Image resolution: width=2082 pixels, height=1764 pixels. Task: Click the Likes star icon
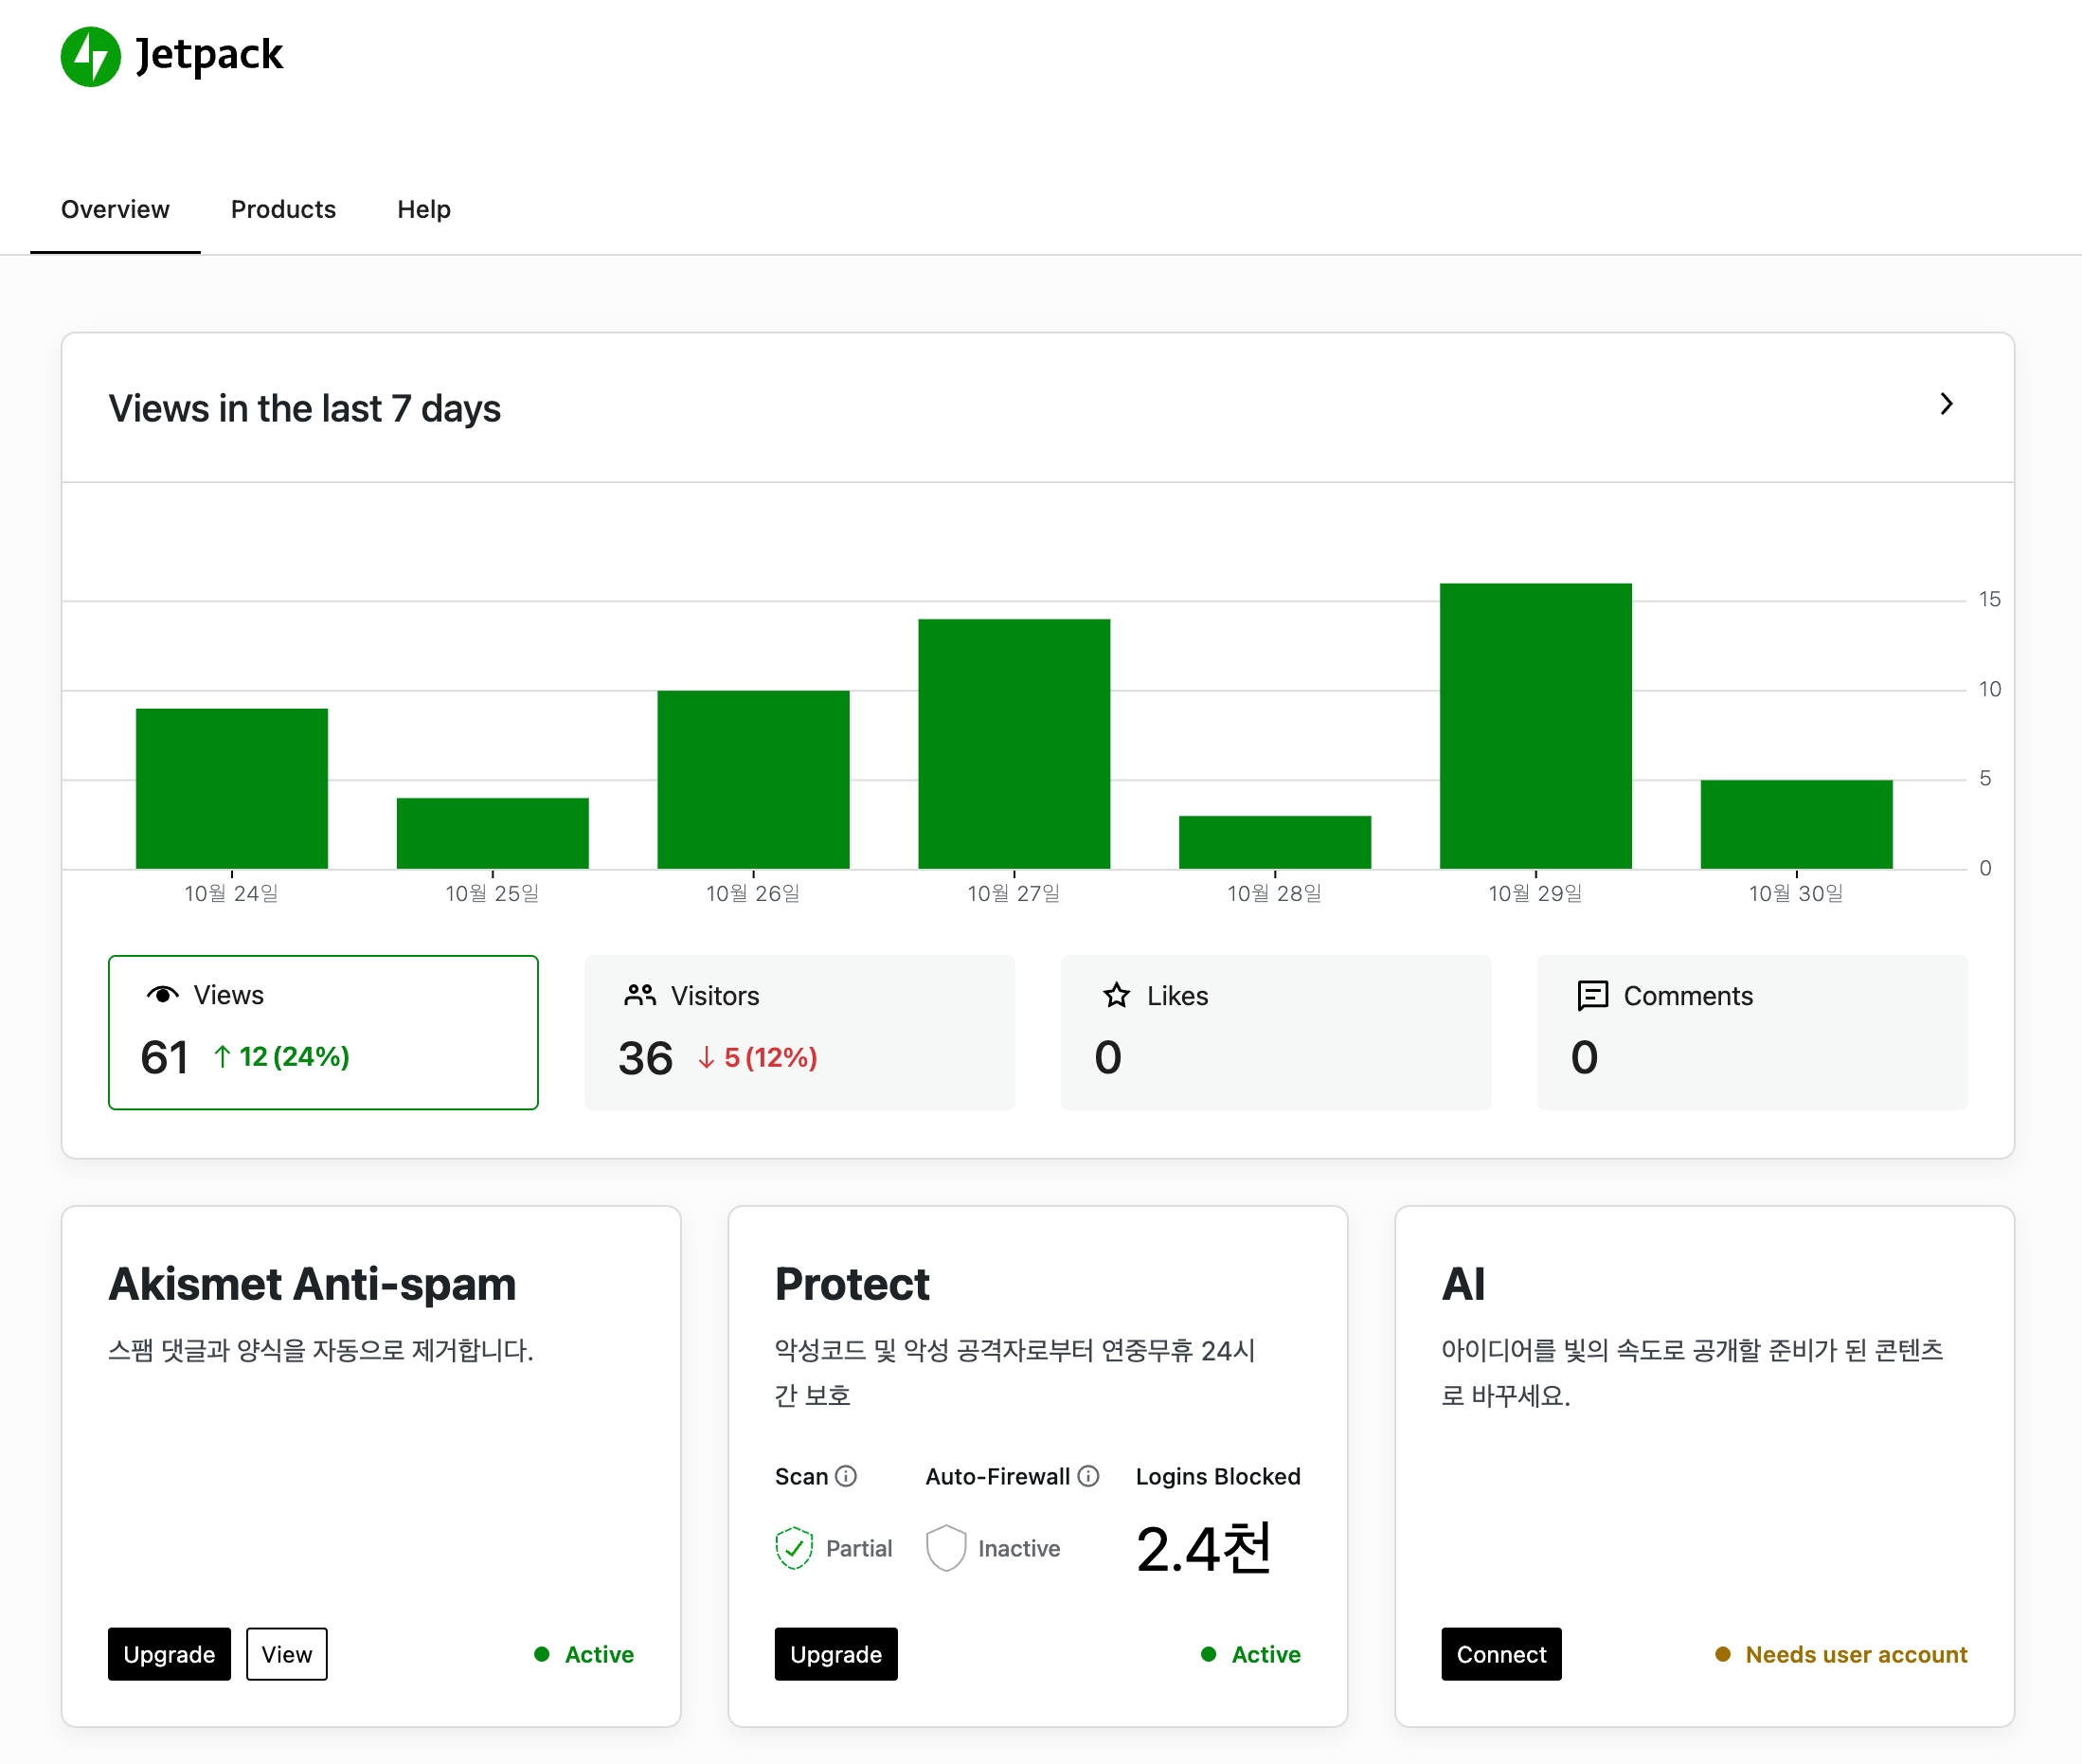1116,995
